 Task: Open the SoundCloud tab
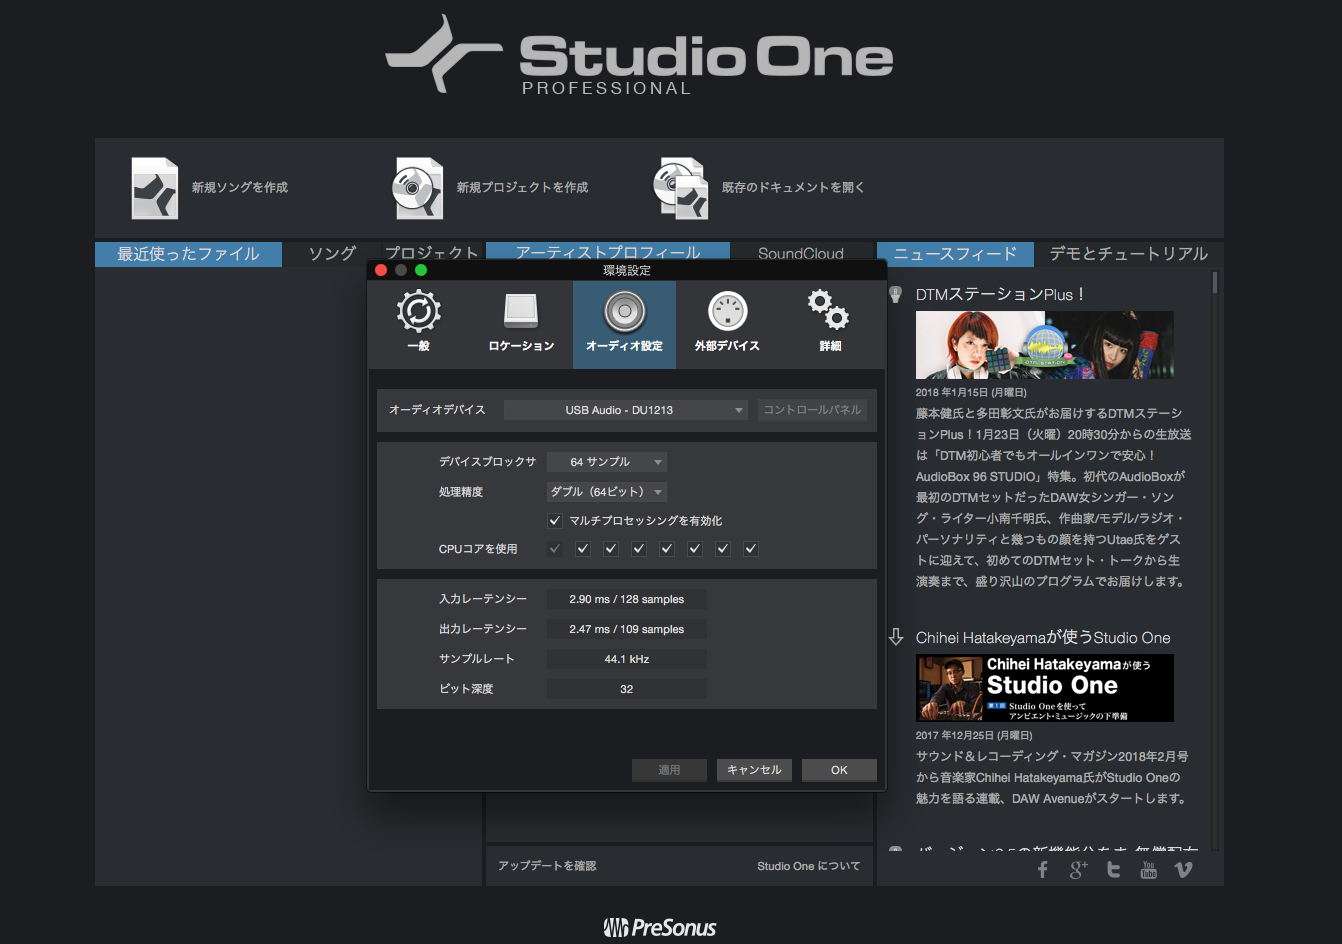pos(801,252)
